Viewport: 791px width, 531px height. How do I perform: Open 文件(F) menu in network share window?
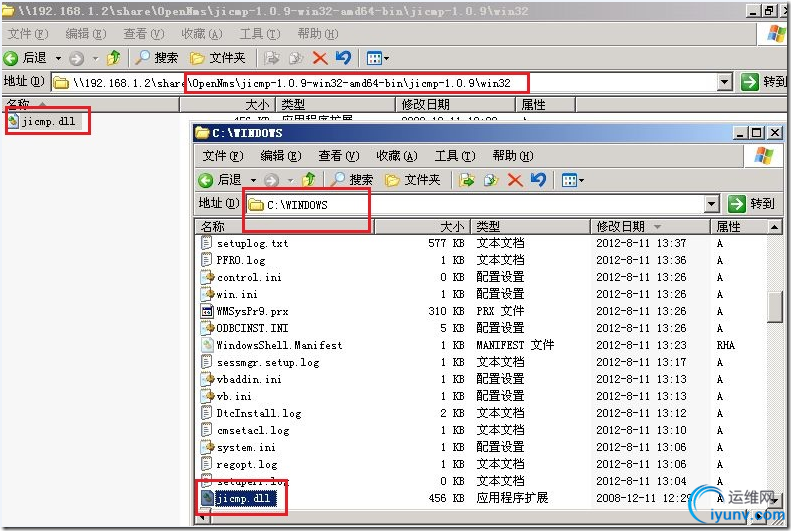(x=28, y=34)
